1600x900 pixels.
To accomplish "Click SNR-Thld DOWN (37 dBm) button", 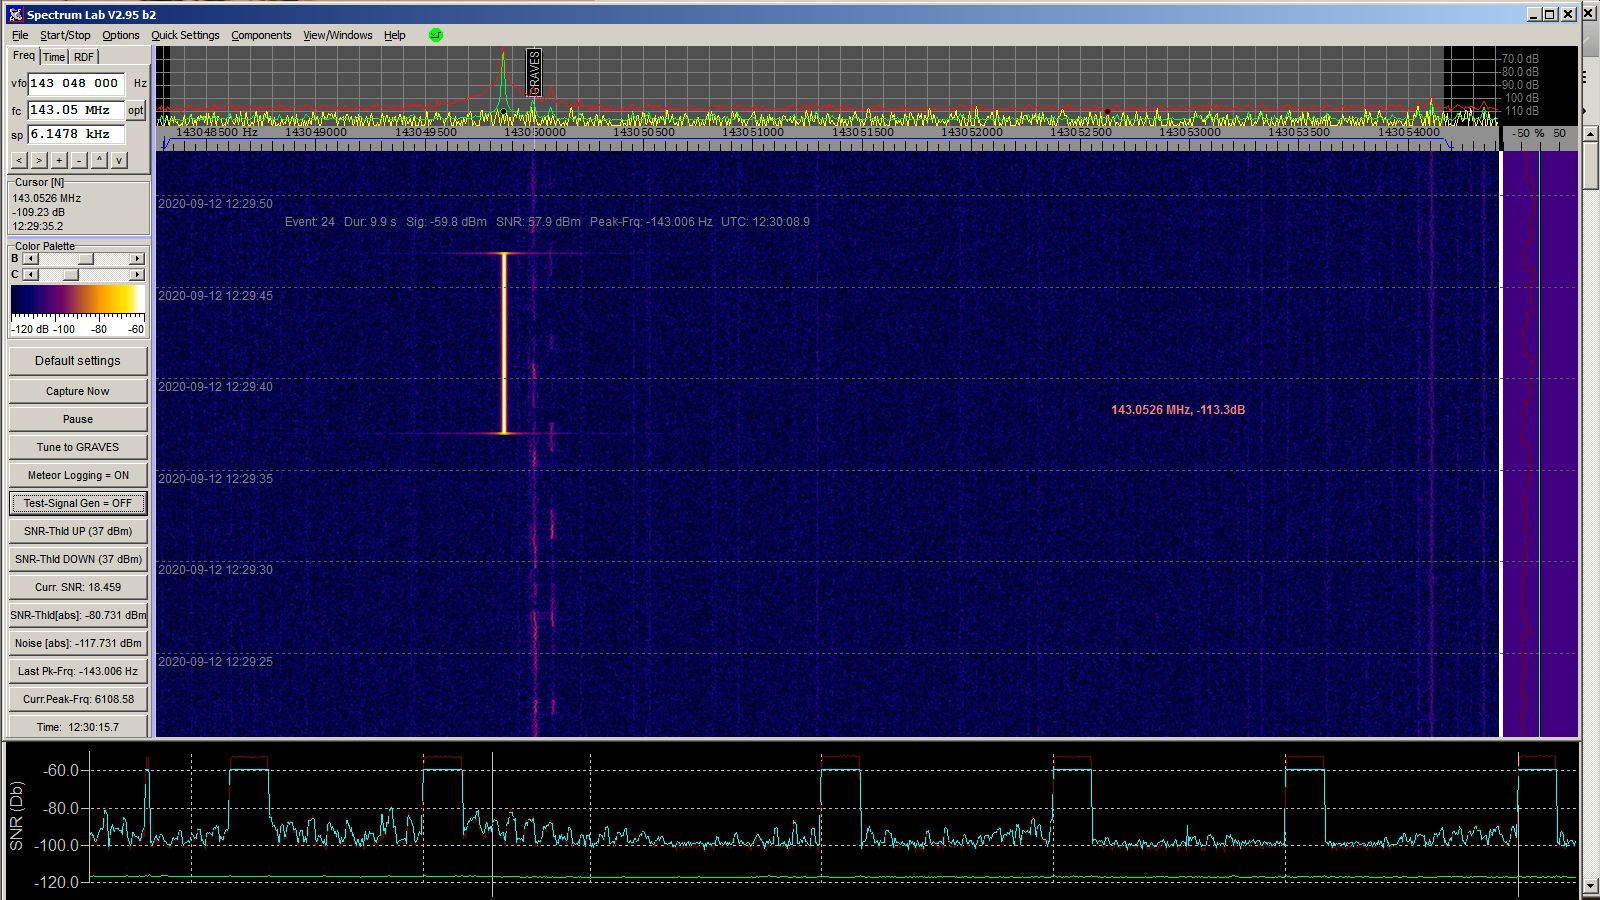I will [78, 559].
